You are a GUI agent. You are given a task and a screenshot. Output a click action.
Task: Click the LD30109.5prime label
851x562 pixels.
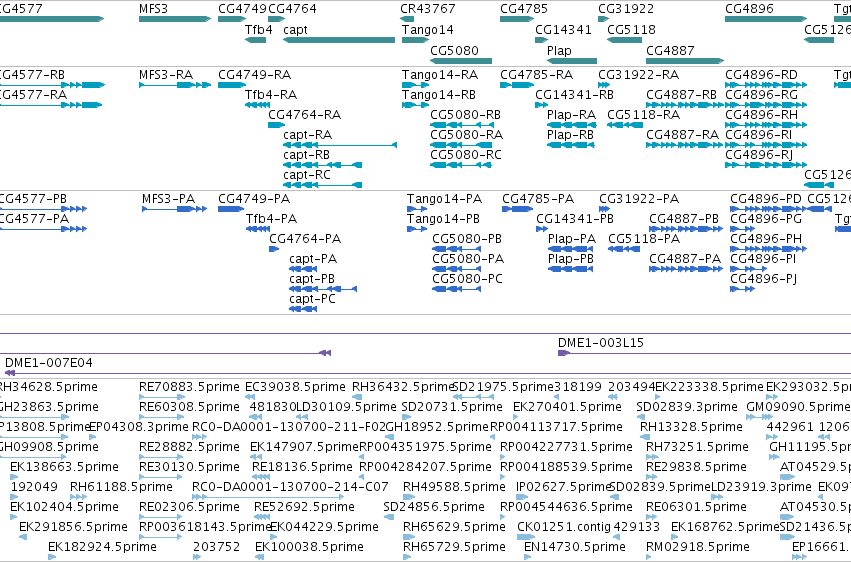pyautogui.click(x=346, y=407)
